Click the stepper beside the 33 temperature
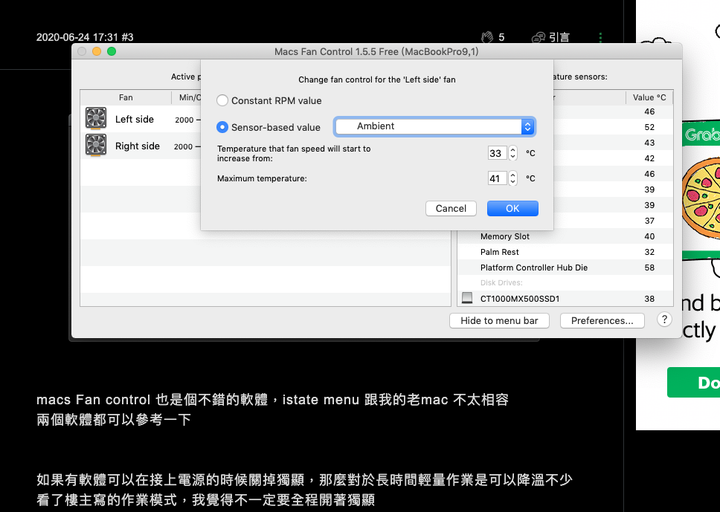Screen dimensions: 720x512 coord(512,153)
